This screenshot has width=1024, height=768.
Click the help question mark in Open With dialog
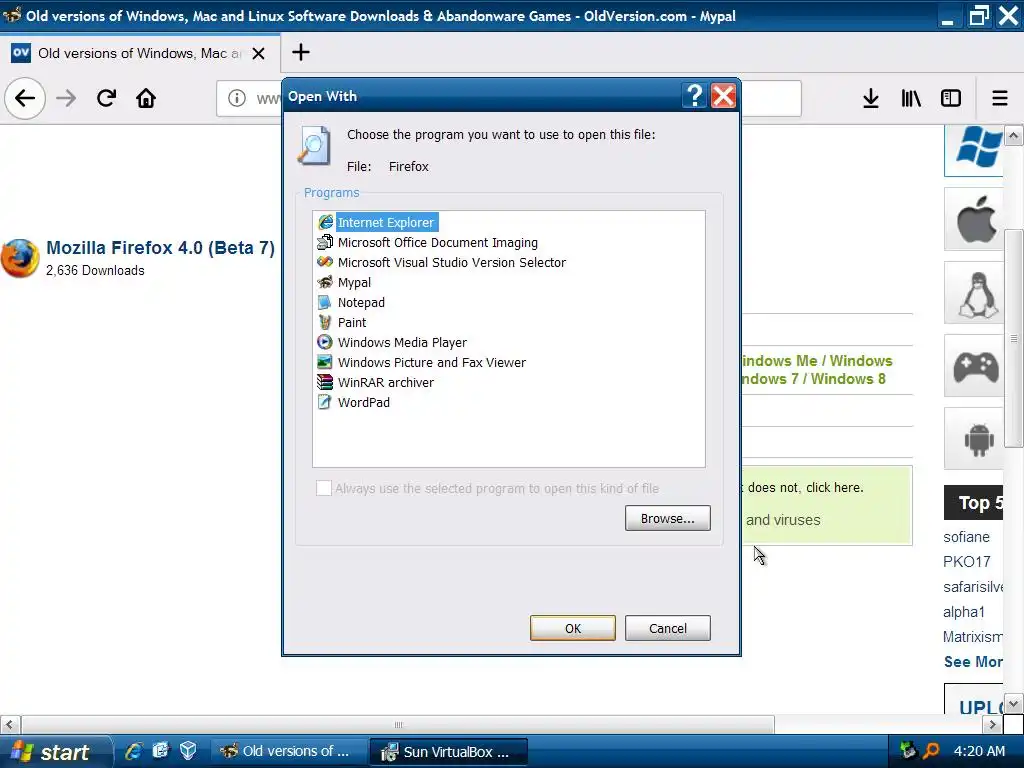click(x=695, y=96)
